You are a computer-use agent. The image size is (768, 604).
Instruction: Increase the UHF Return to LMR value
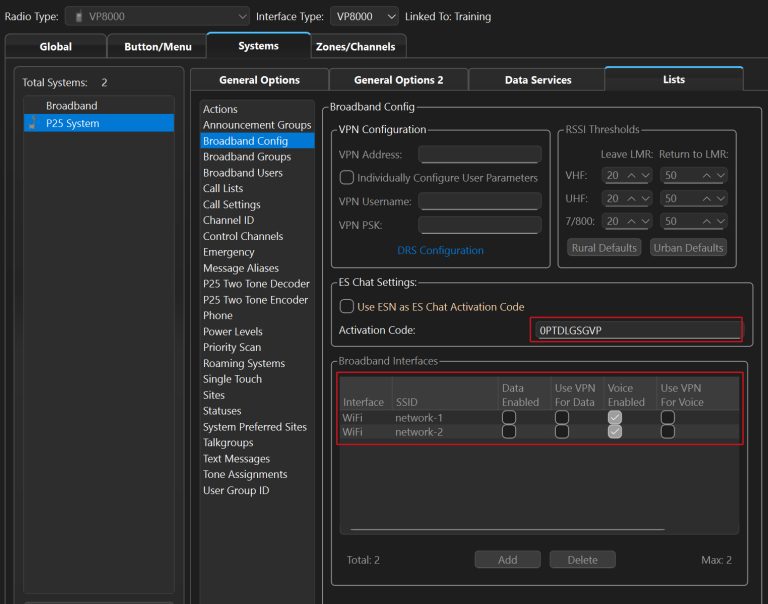(708, 199)
